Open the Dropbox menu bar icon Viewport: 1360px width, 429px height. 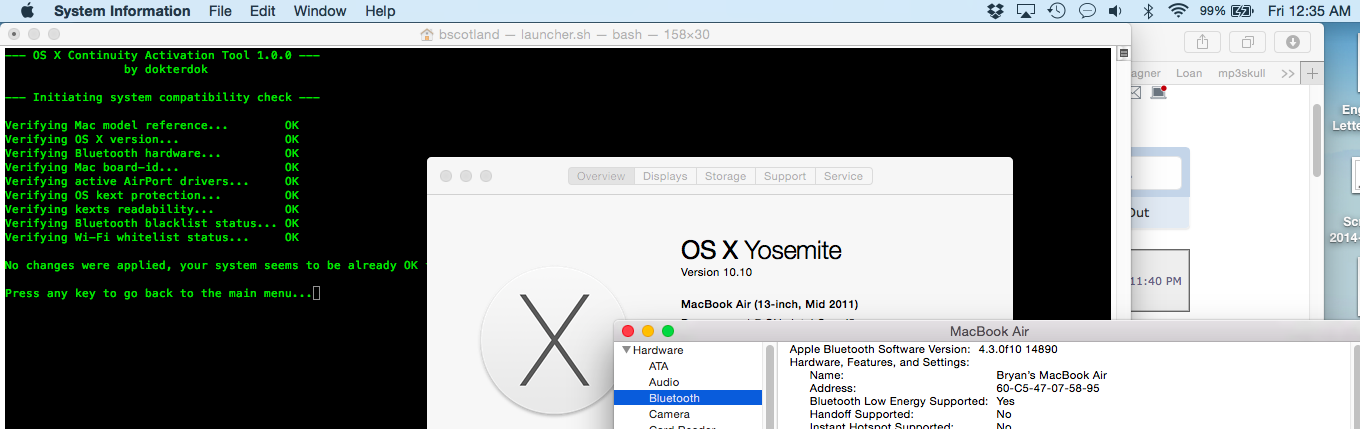click(995, 11)
